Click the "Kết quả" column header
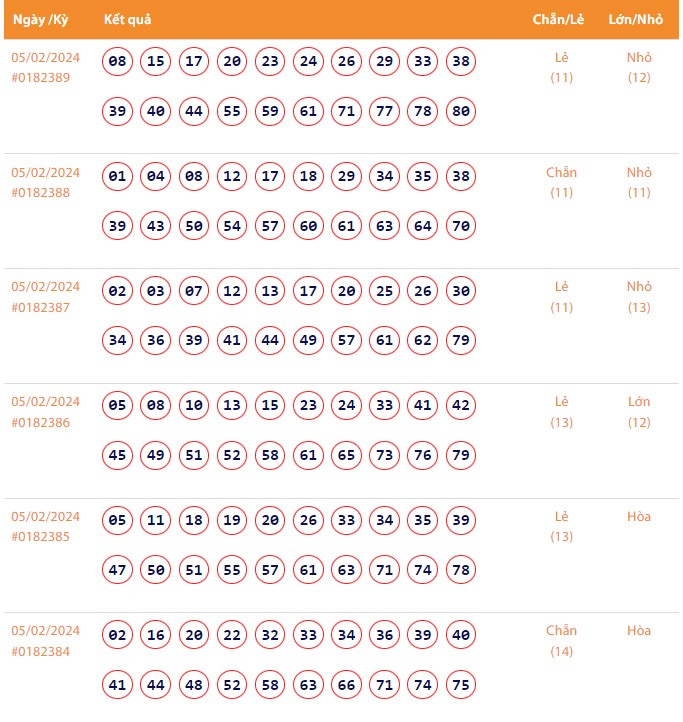This screenshot has height=722, width=683. pyautogui.click(x=127, y=20)
